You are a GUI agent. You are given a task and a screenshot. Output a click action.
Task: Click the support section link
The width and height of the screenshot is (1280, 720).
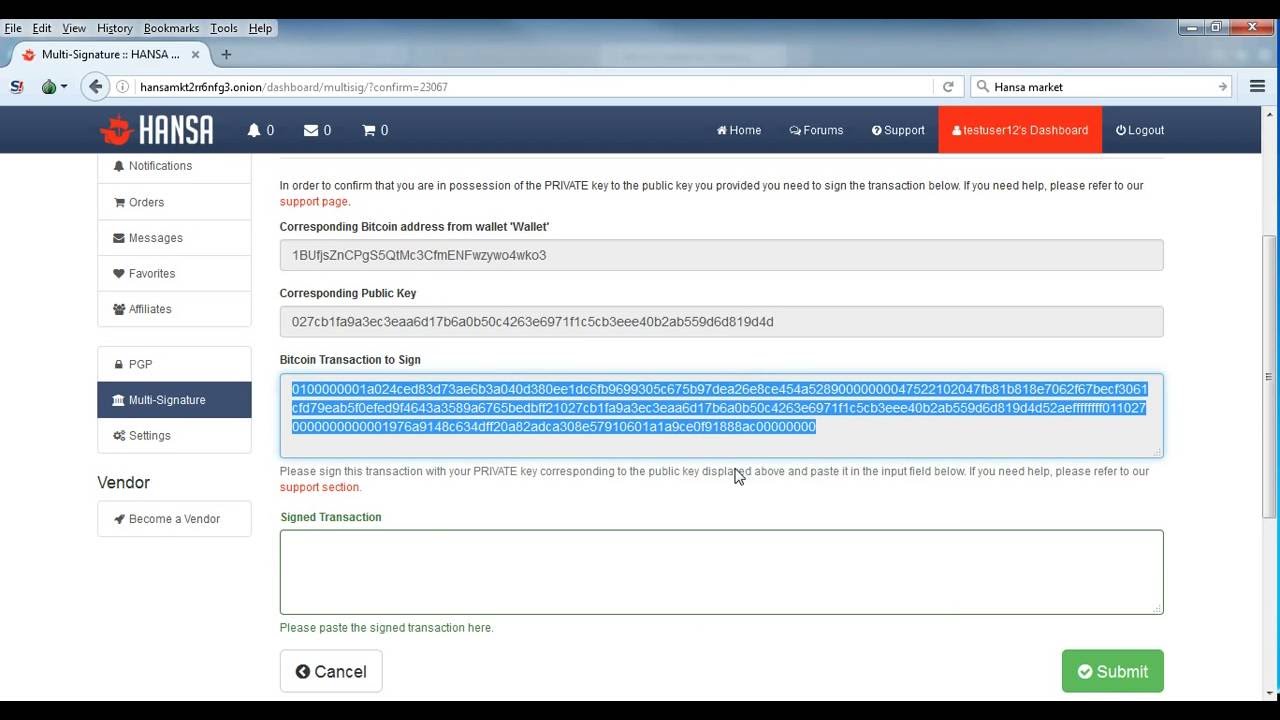pyautogui.click(x=319, y=487)
